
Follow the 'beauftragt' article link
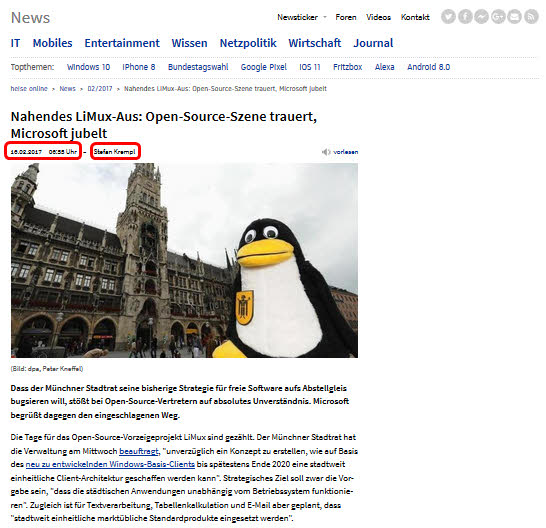139,451
